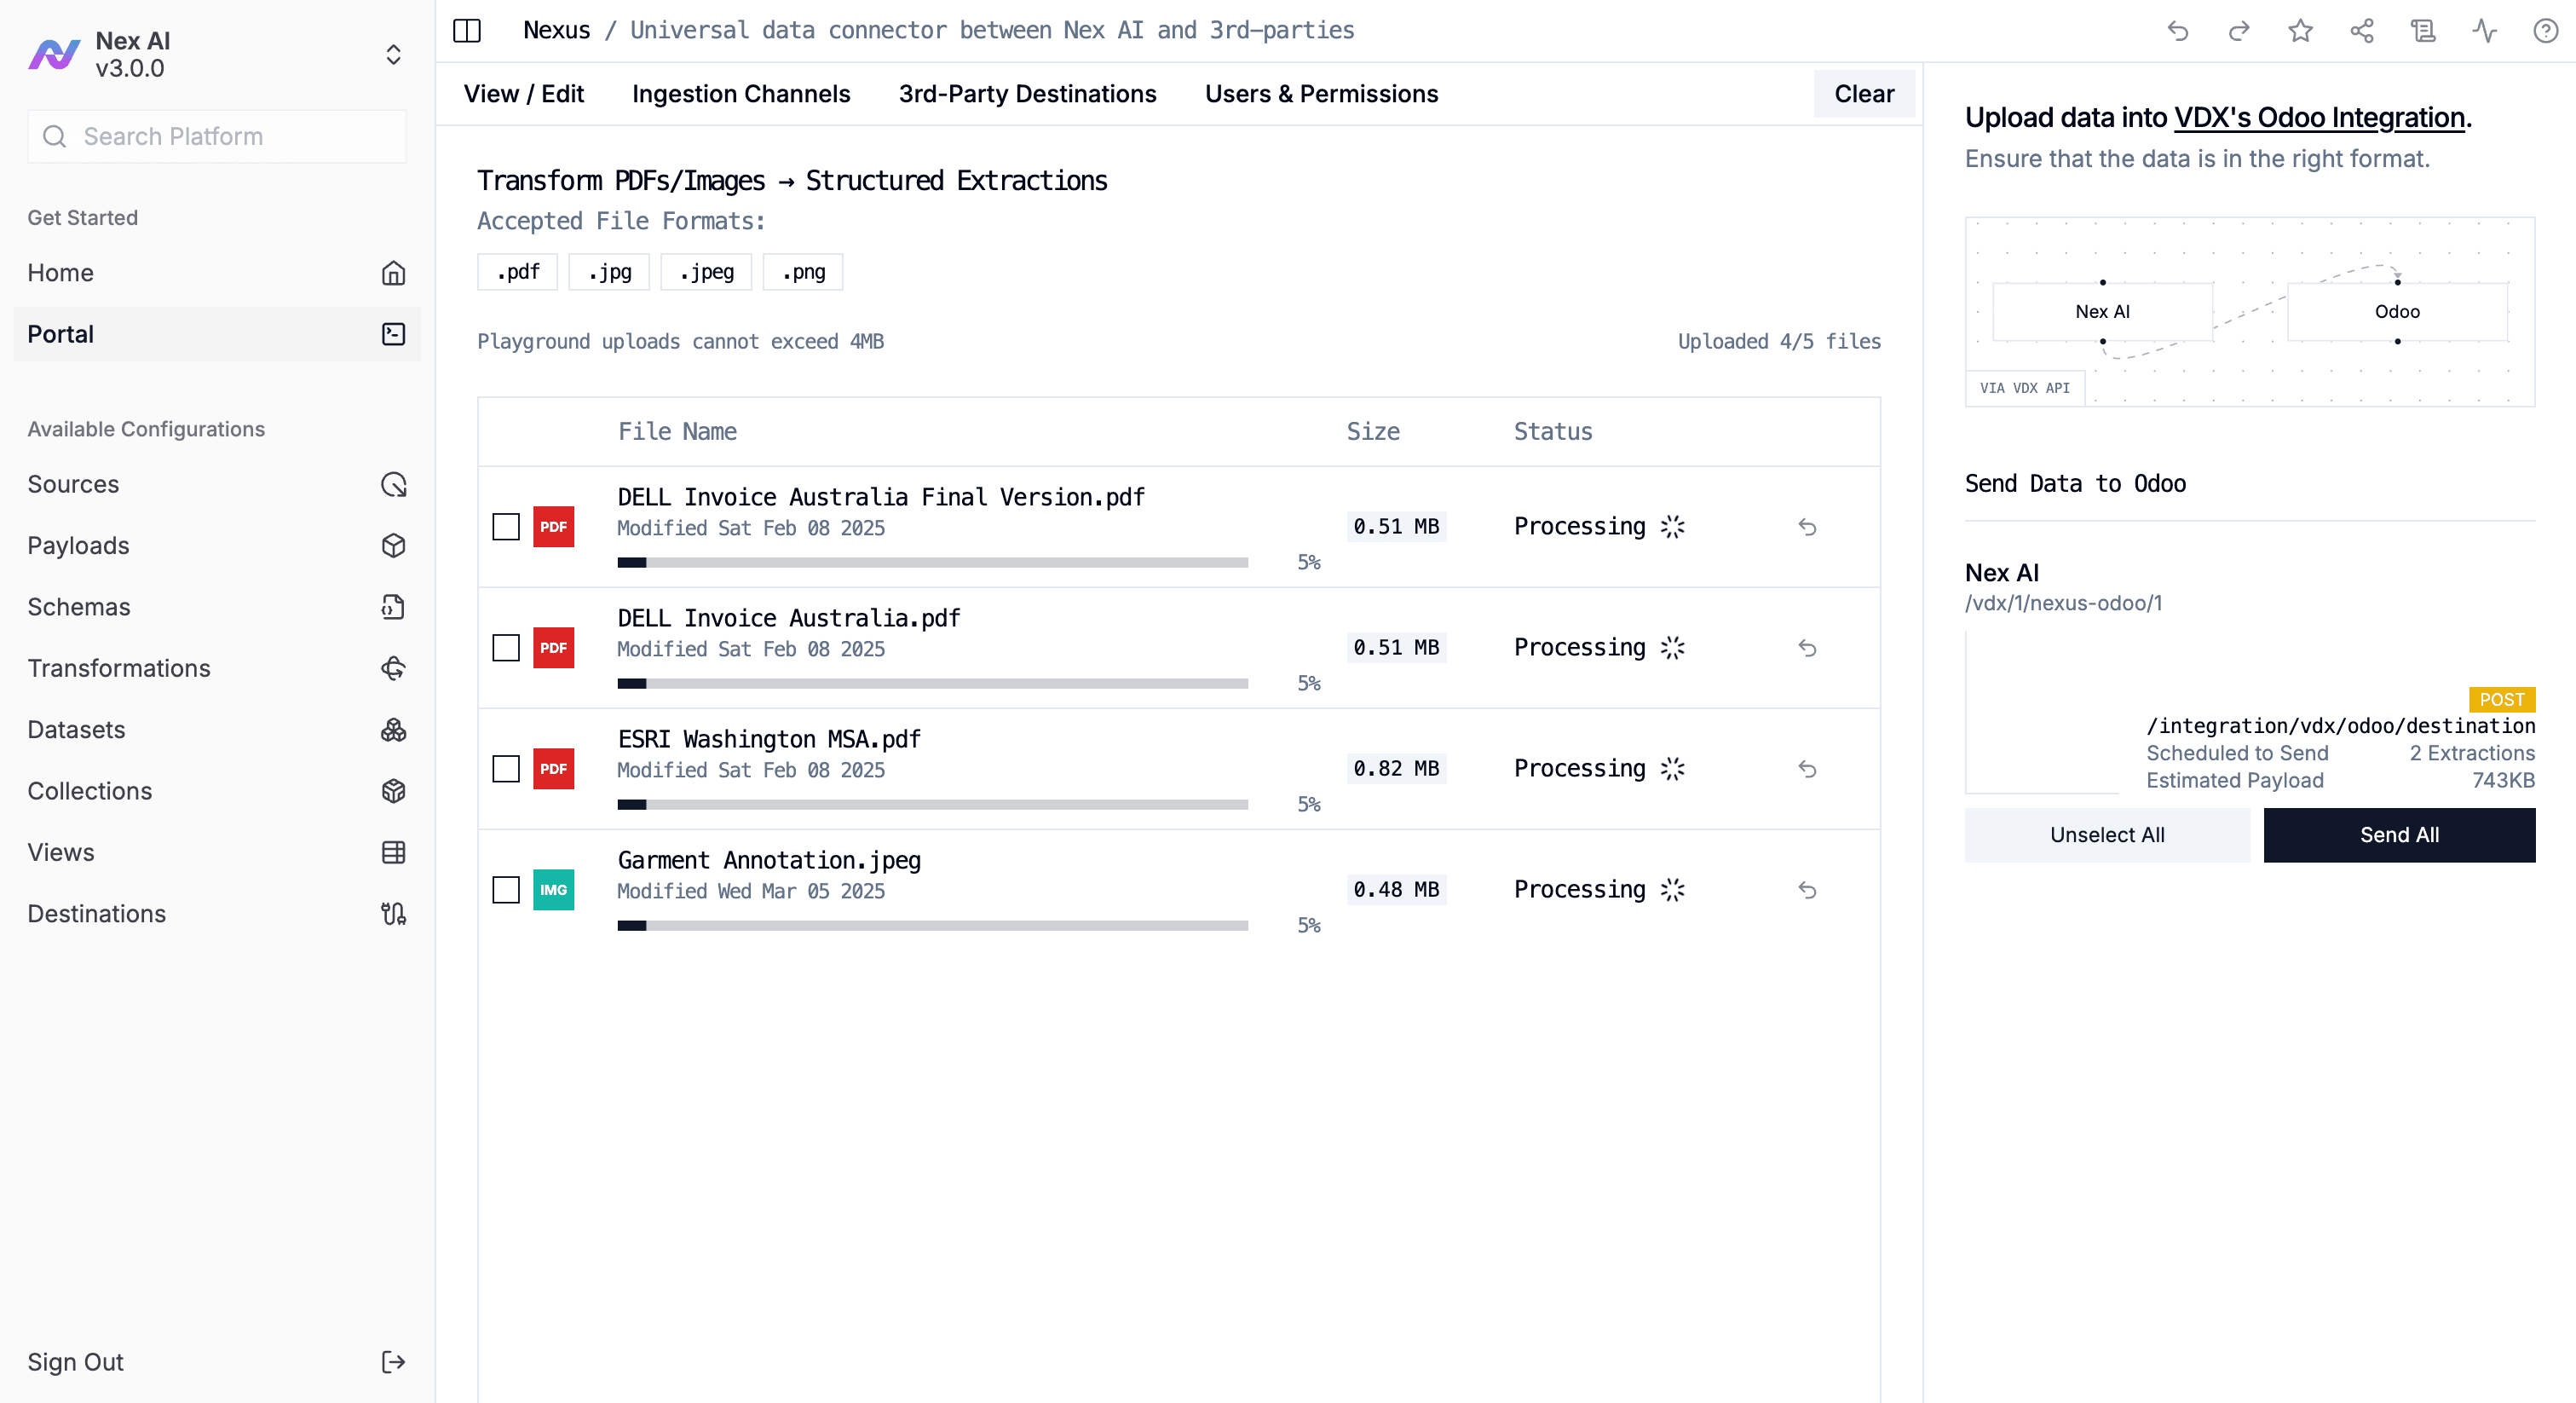2576x1403 pixels.
Task: Open the VDX's Odoo Integration link
Action: [2318, 118]
